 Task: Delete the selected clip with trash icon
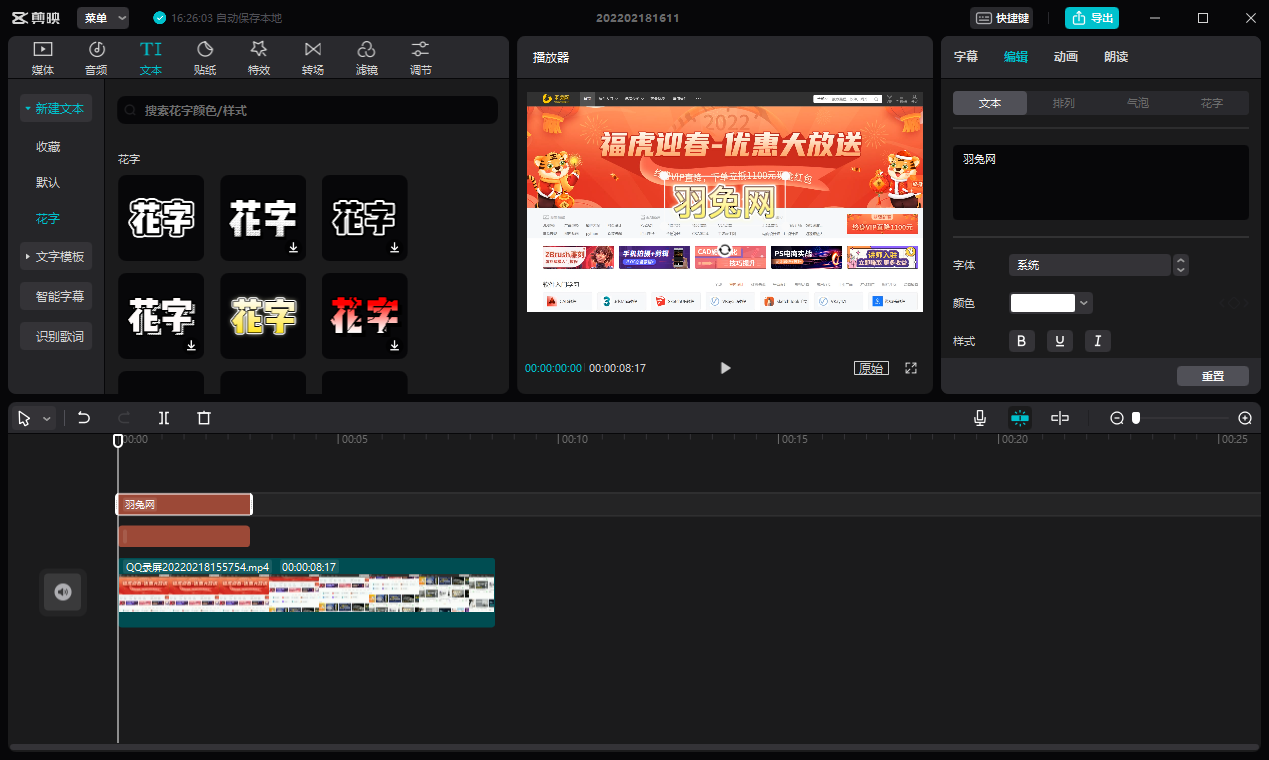click(x=204, y=418)
